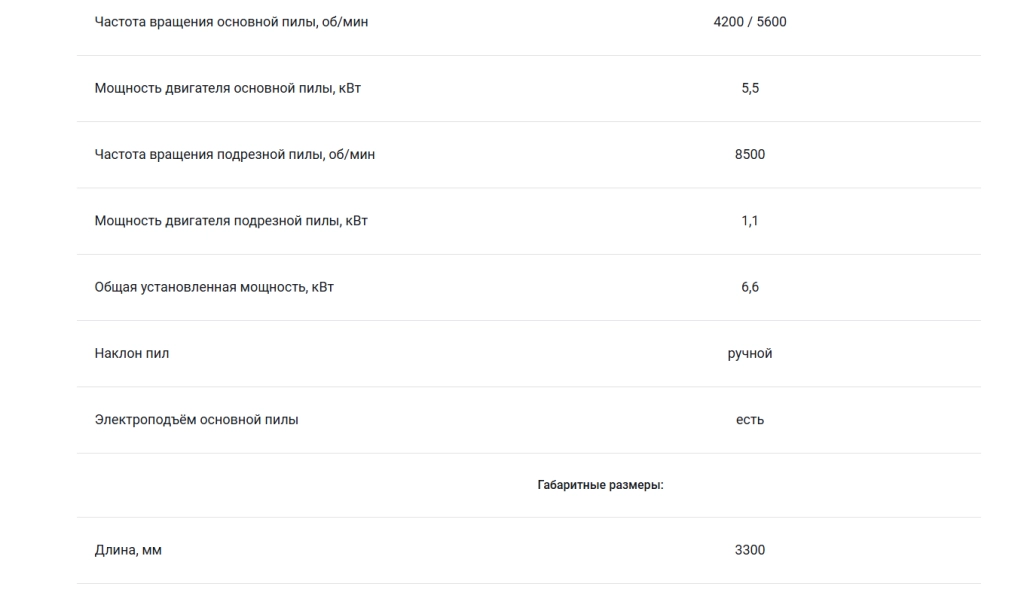1024x602 pixels.
Task: Click the 'Длина, мм' row label
Action: pyautogui.click(x=128, y=550)
